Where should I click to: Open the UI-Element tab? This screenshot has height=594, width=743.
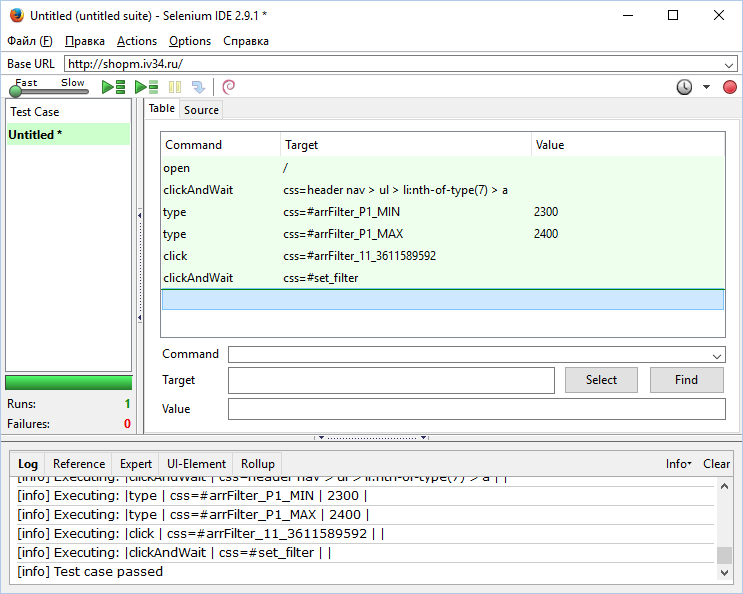pyautogui.click(x=197, y=464)
